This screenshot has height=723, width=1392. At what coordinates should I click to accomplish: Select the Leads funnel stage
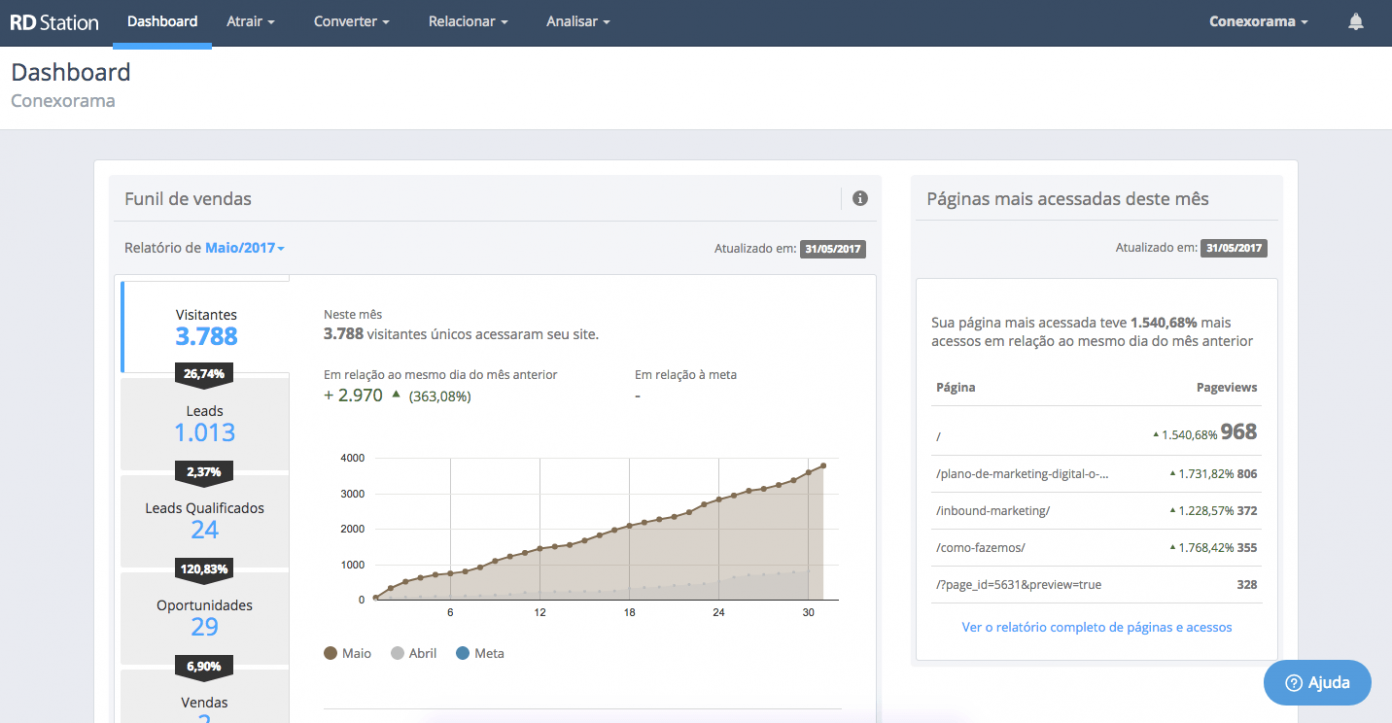tap(205, 423)
